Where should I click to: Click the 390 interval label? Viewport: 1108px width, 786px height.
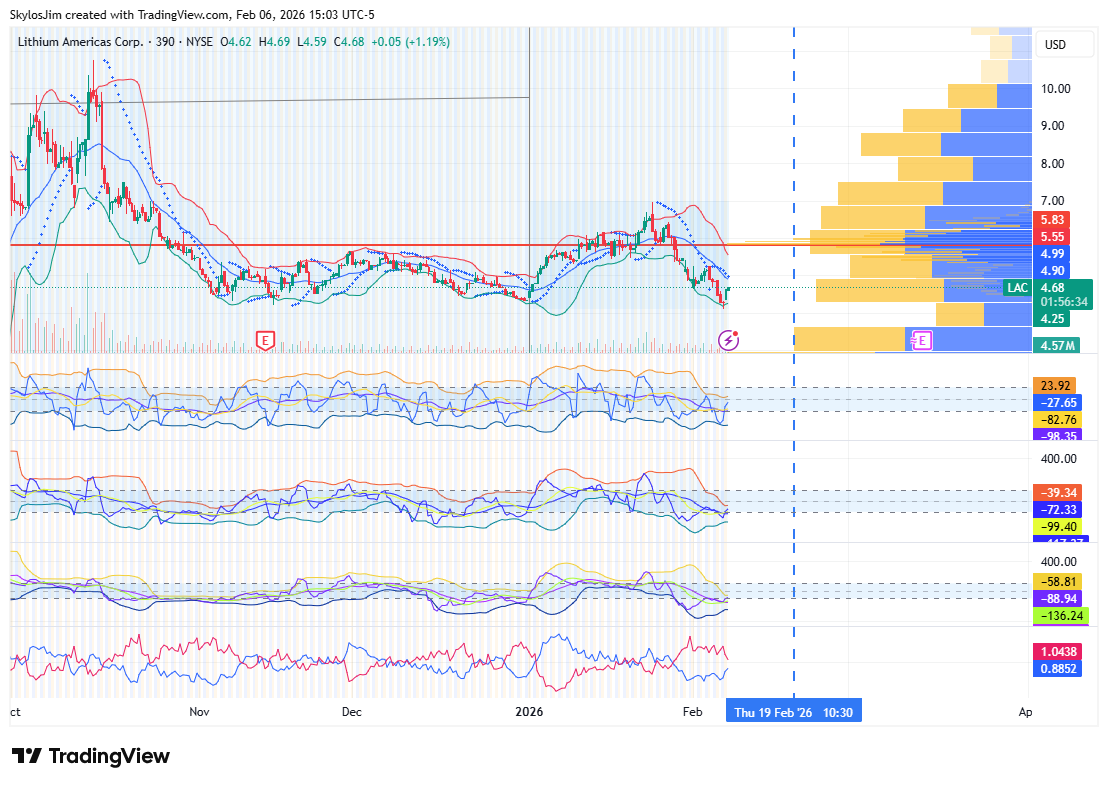point(166,42)
